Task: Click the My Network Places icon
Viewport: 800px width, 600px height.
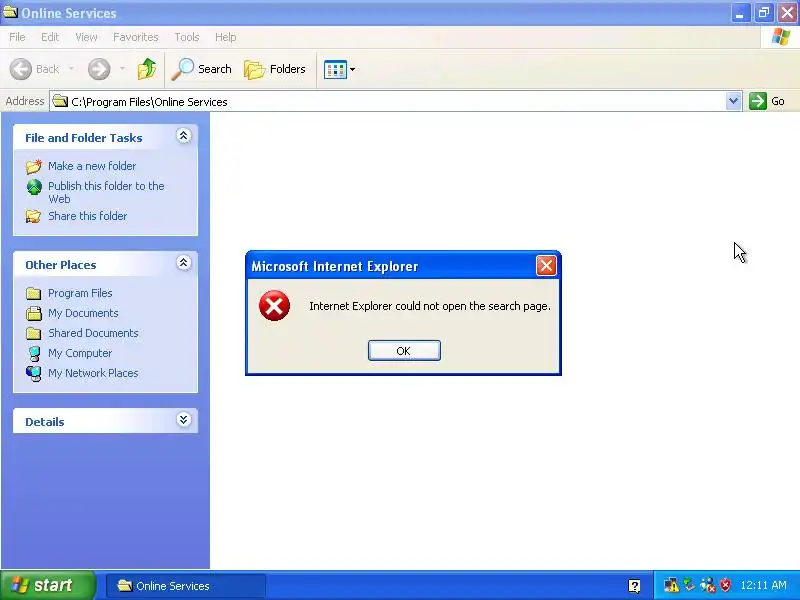Action: [x=34, y=373]
